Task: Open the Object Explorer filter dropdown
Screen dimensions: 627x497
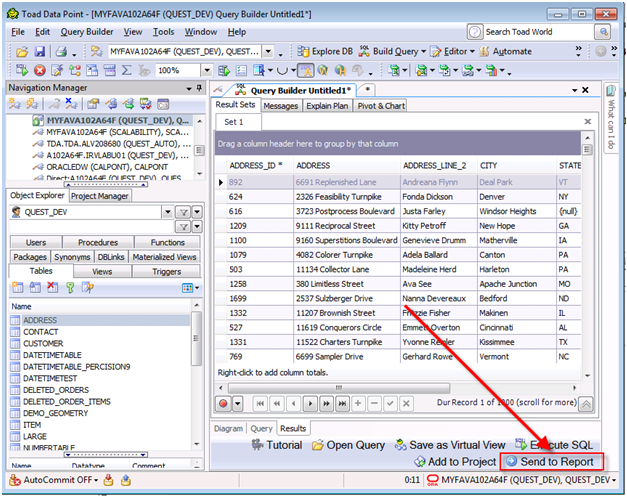Action: (197, 212)
